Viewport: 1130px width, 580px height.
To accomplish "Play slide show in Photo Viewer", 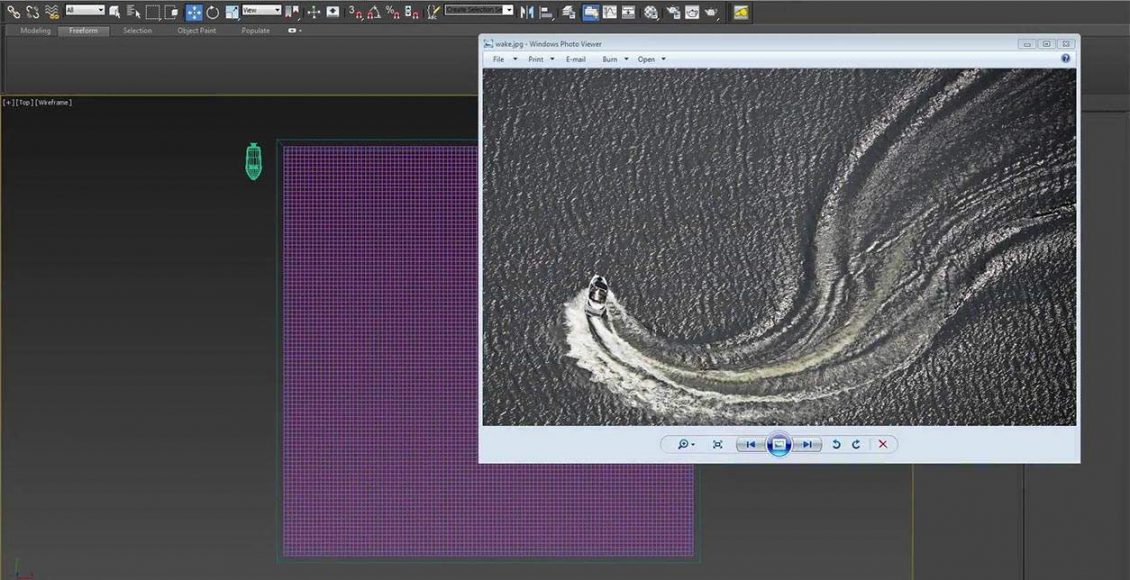I will click(x=778, y=444).
